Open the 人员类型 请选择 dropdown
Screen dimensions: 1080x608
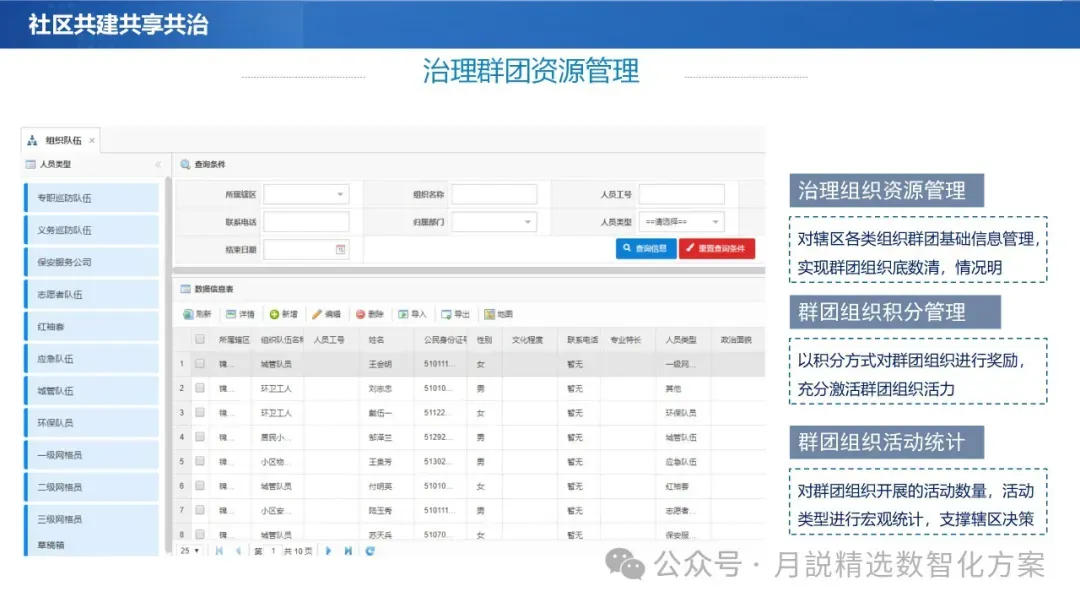click(682, 222)
